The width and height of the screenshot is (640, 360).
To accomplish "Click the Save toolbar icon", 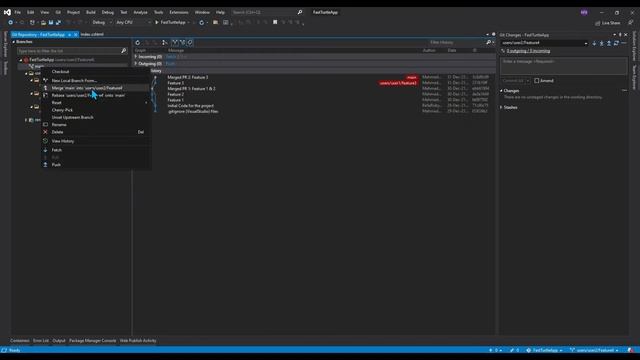I will coord(51,22).
